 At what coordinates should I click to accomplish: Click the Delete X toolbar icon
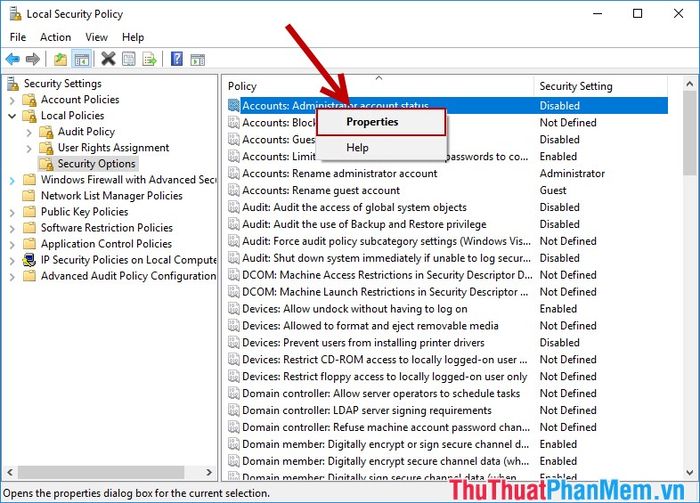click(108, 58)
